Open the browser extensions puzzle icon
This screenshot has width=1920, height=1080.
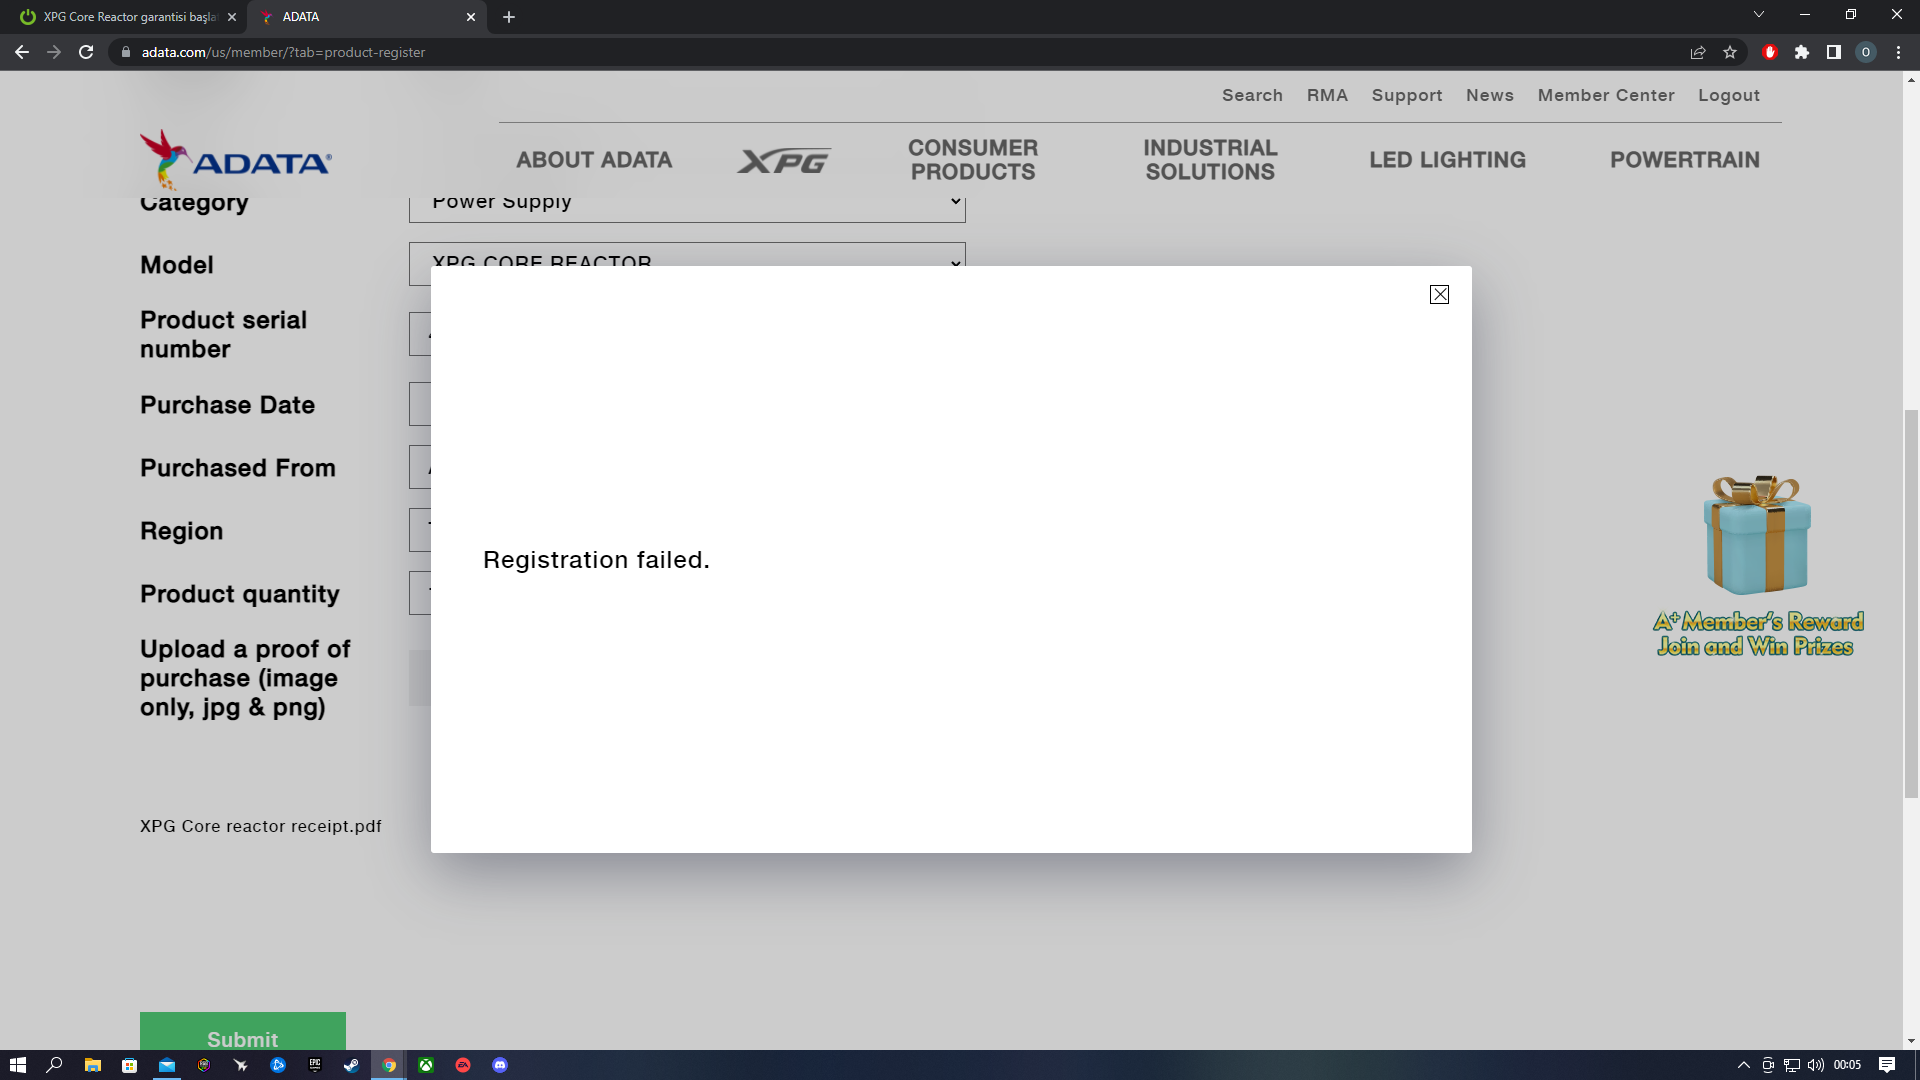click(x=1802, y=52)
